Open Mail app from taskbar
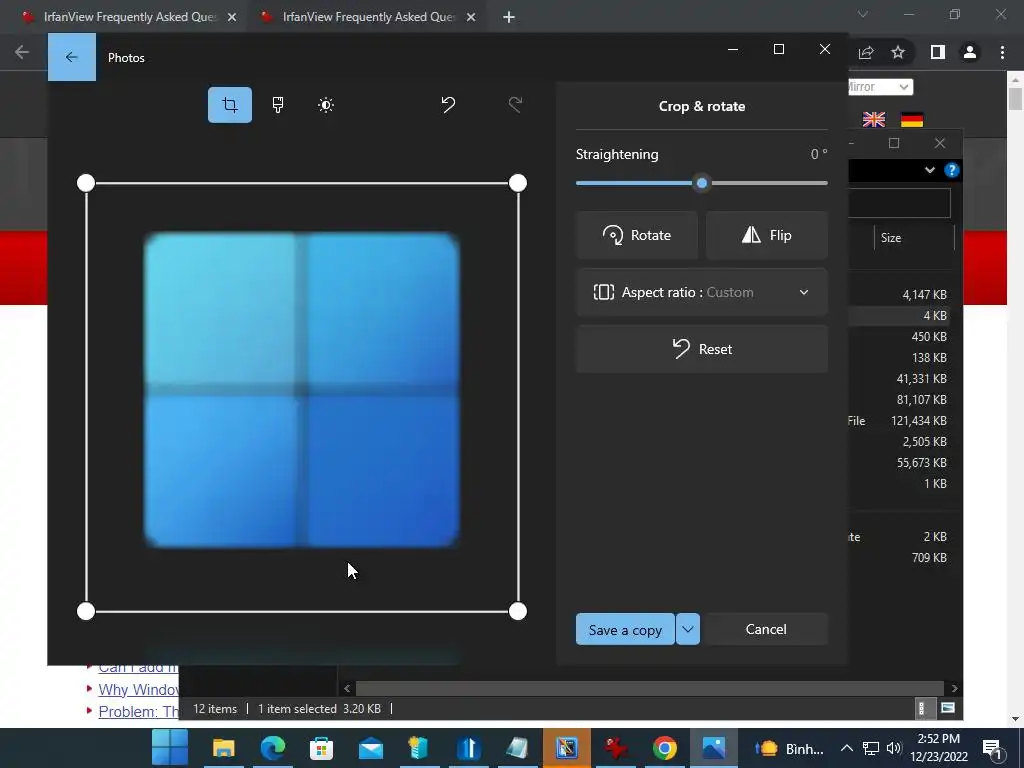1024x768 pixels. (x=370, y=748)
